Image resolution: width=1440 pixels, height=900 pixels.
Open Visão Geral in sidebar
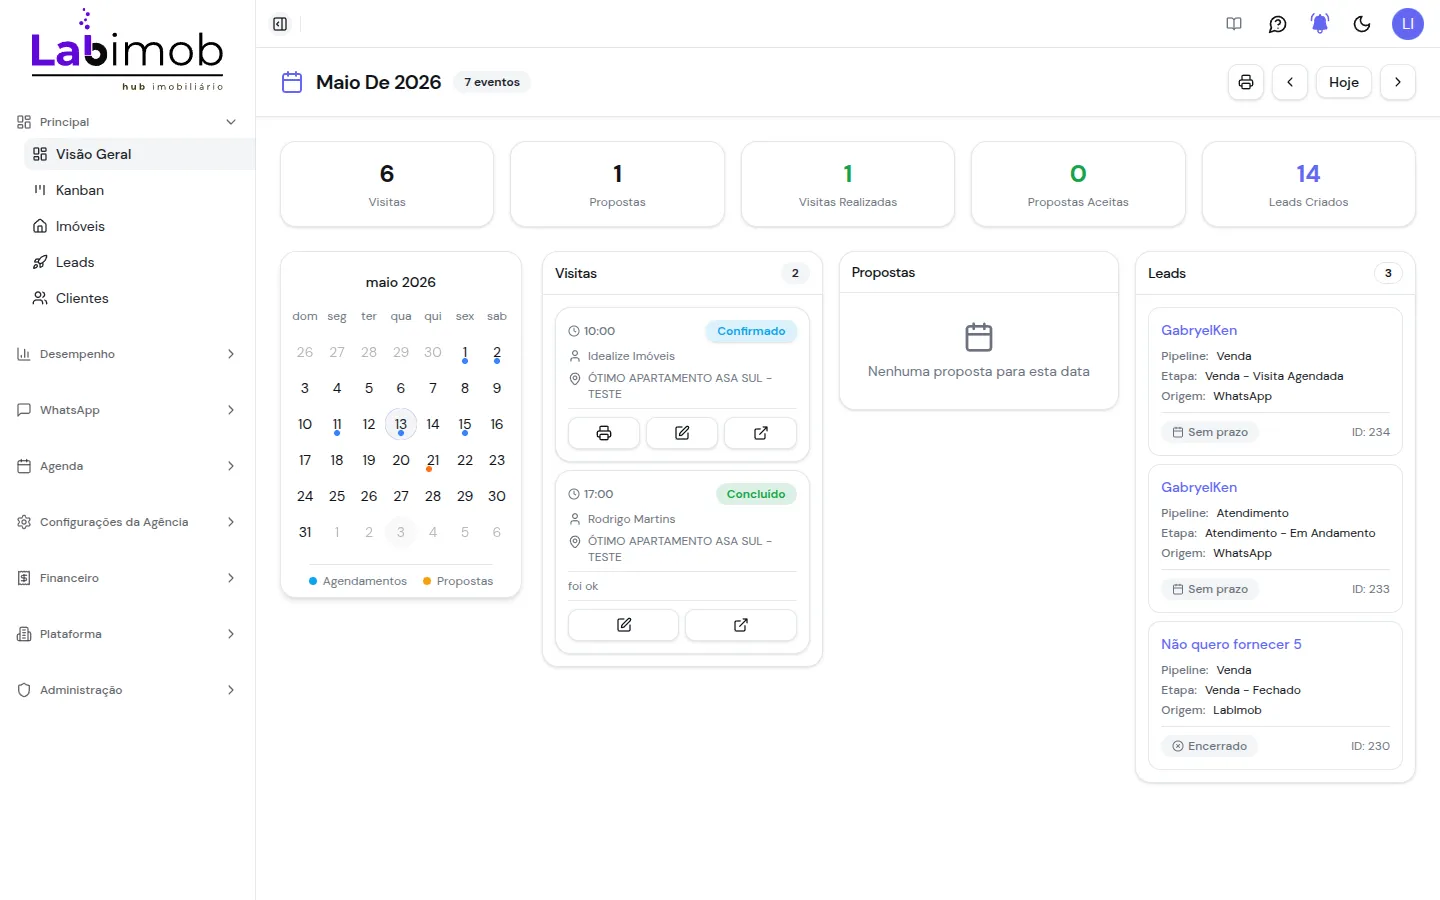[139, 154]
